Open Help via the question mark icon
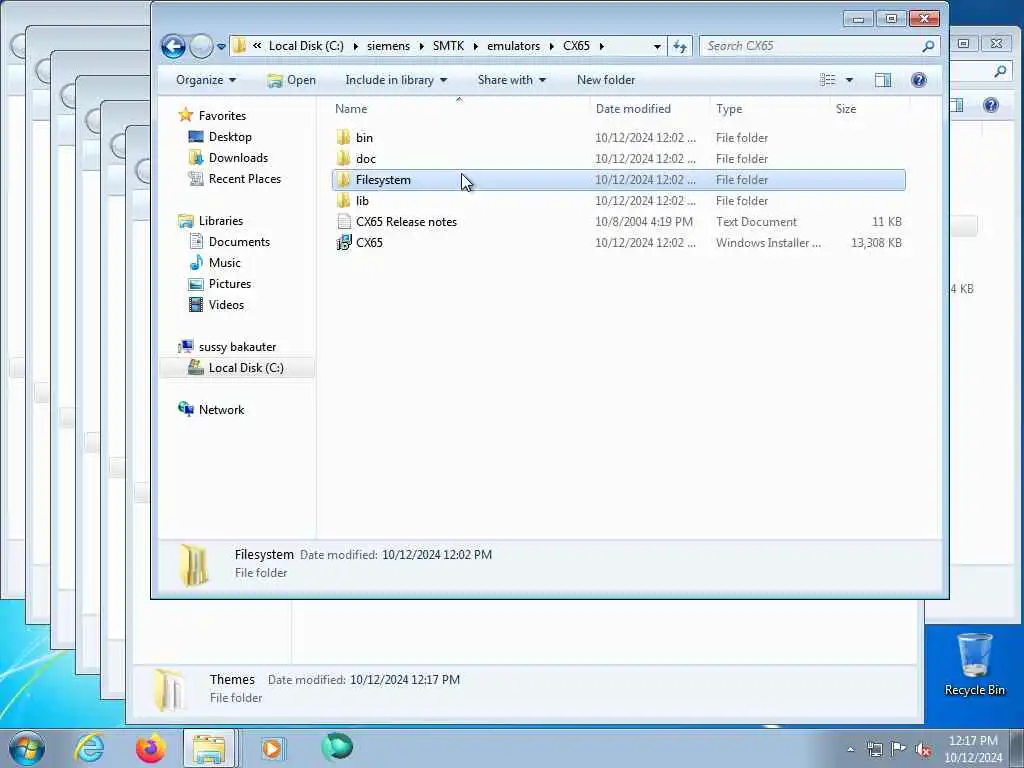Screen dimensions: 1024x768 918,80
